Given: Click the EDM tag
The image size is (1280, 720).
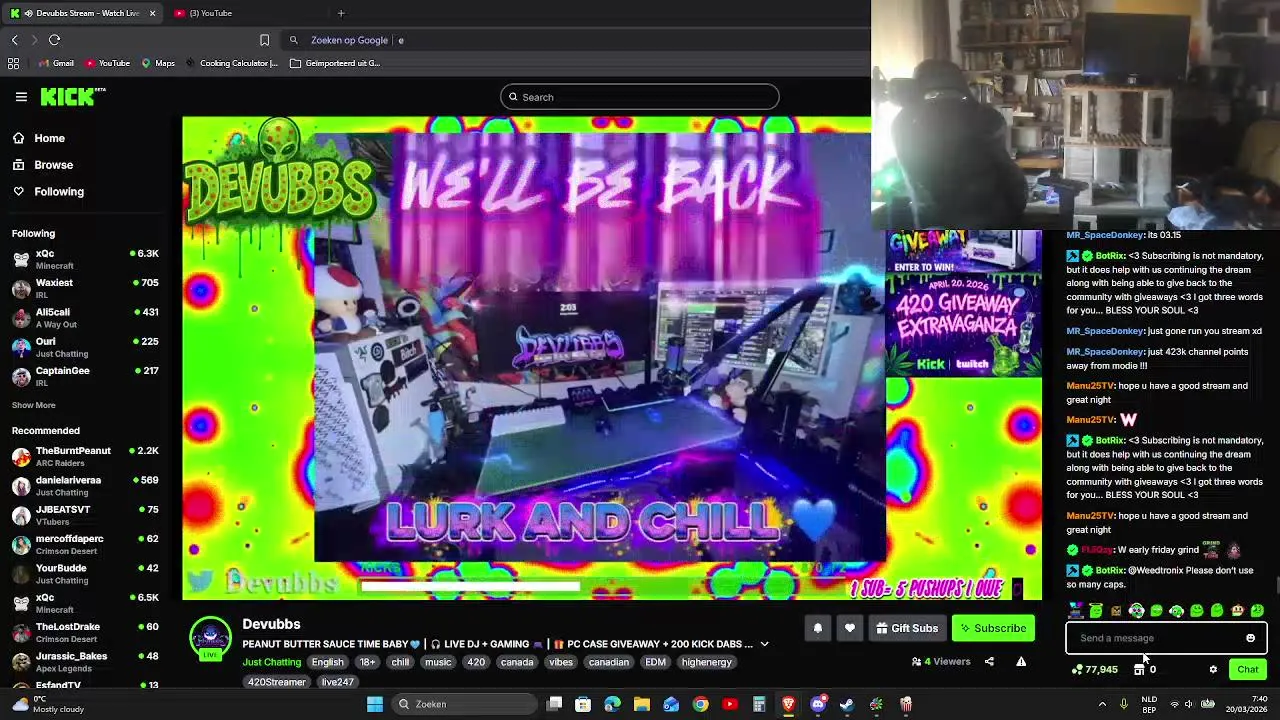Looking at the screenshot, I should (x=655, y=662).
